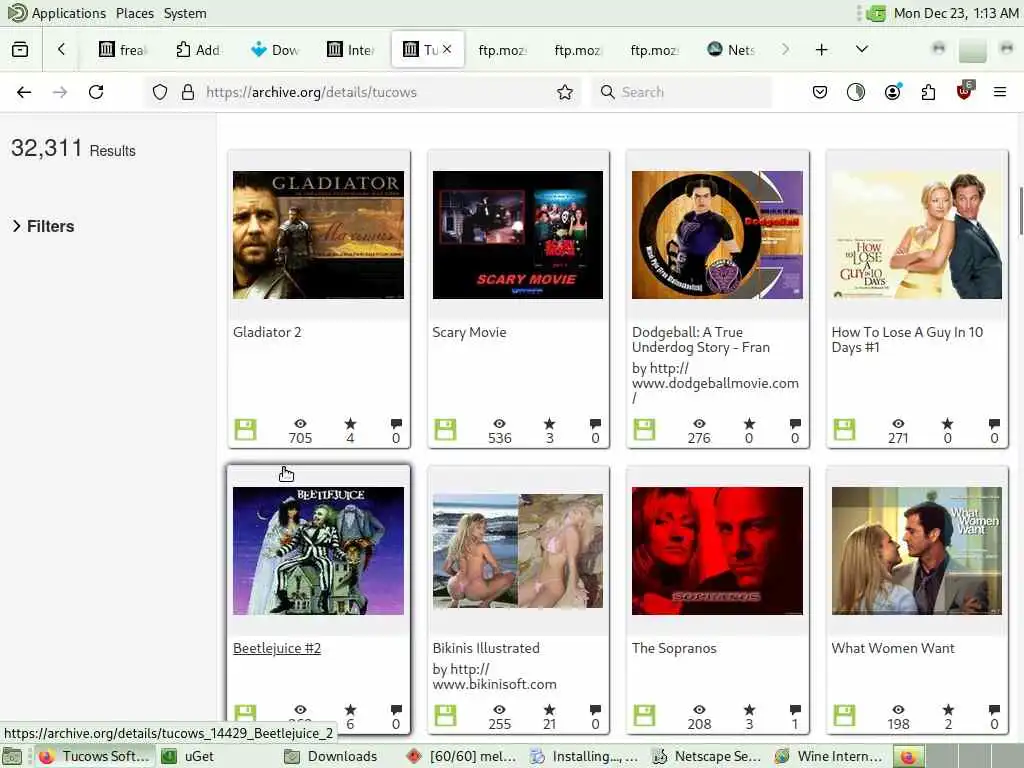Click the clock date and time

(955, 13)
